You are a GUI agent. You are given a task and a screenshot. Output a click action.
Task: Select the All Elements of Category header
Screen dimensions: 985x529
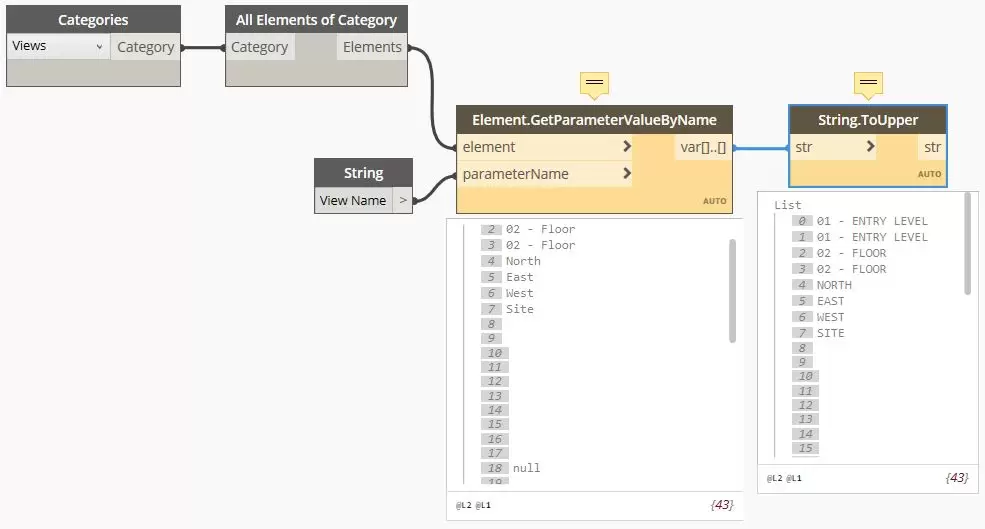click(x=316, y=20)
